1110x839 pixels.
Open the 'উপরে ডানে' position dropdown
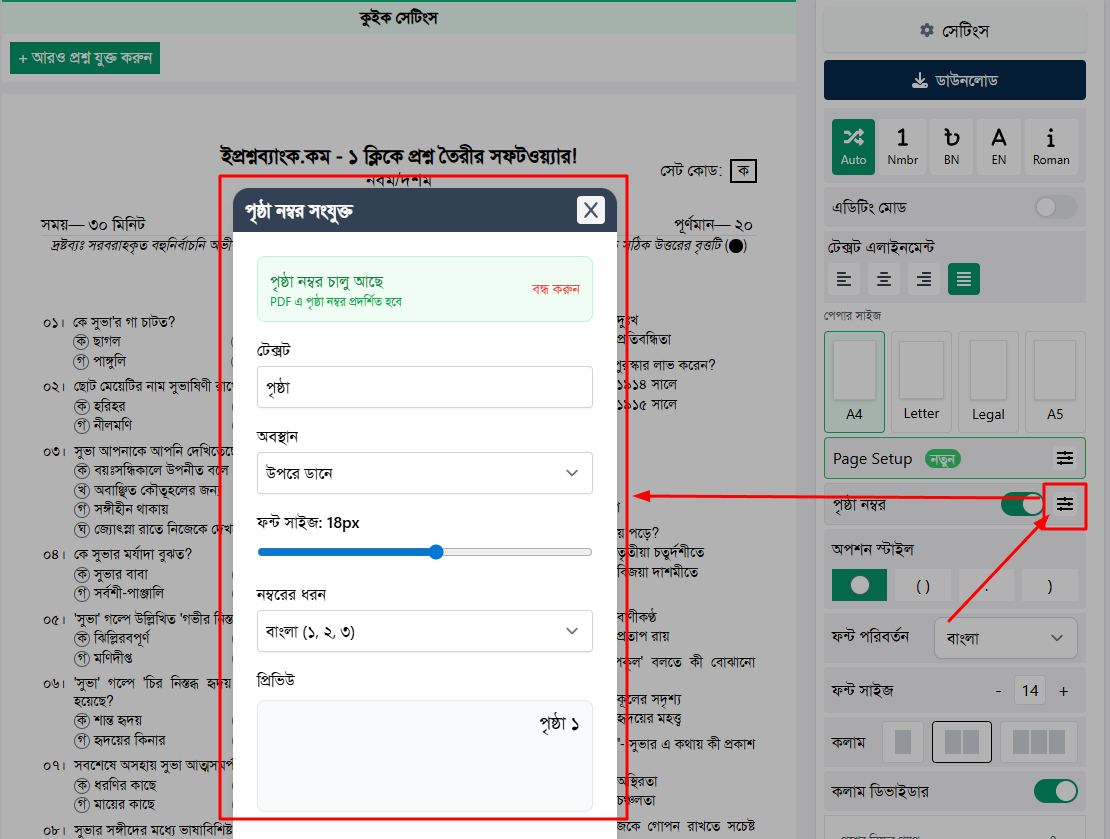click(425, 473)
